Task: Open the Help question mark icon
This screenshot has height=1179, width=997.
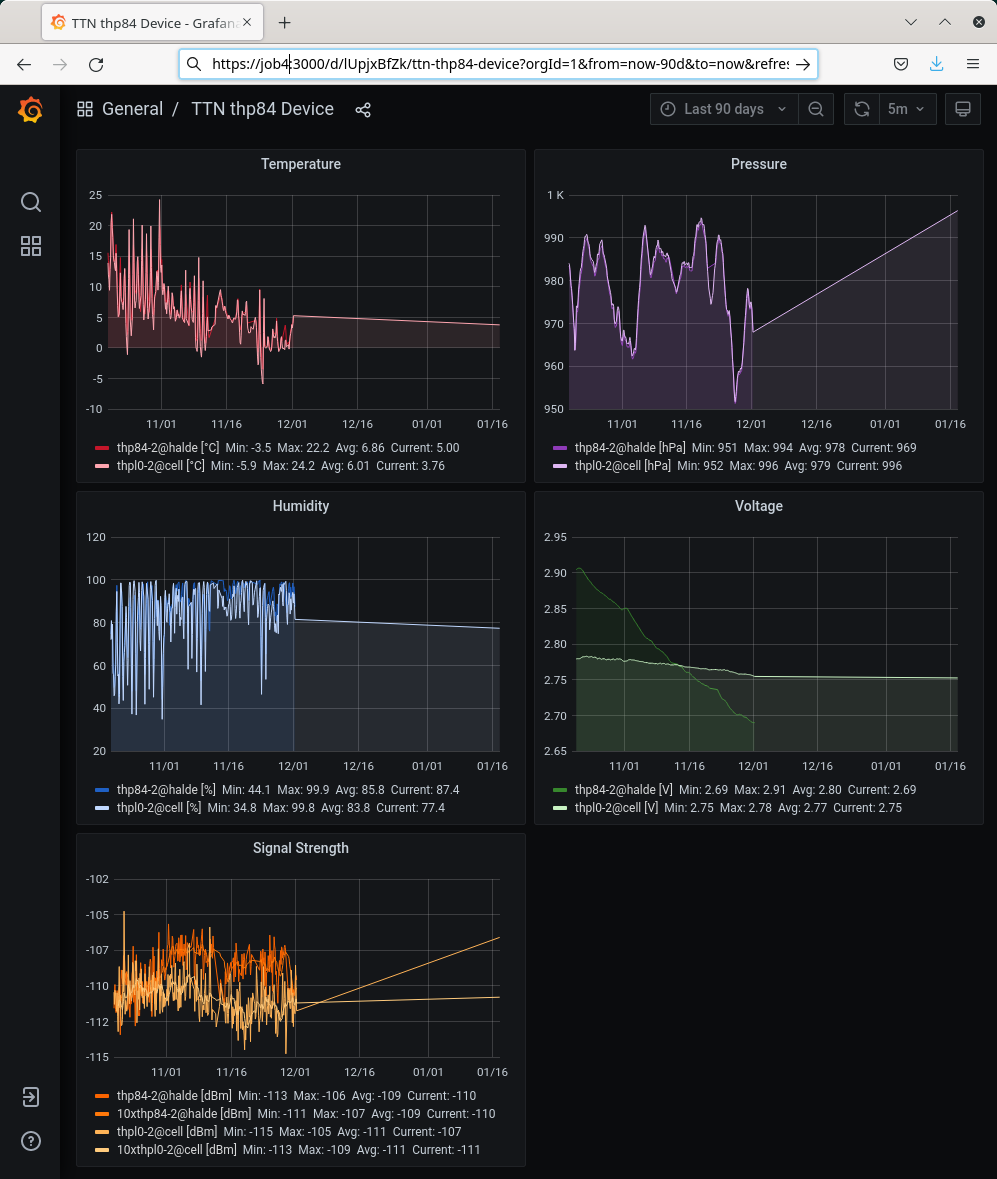Action: tap(31, 1141)
